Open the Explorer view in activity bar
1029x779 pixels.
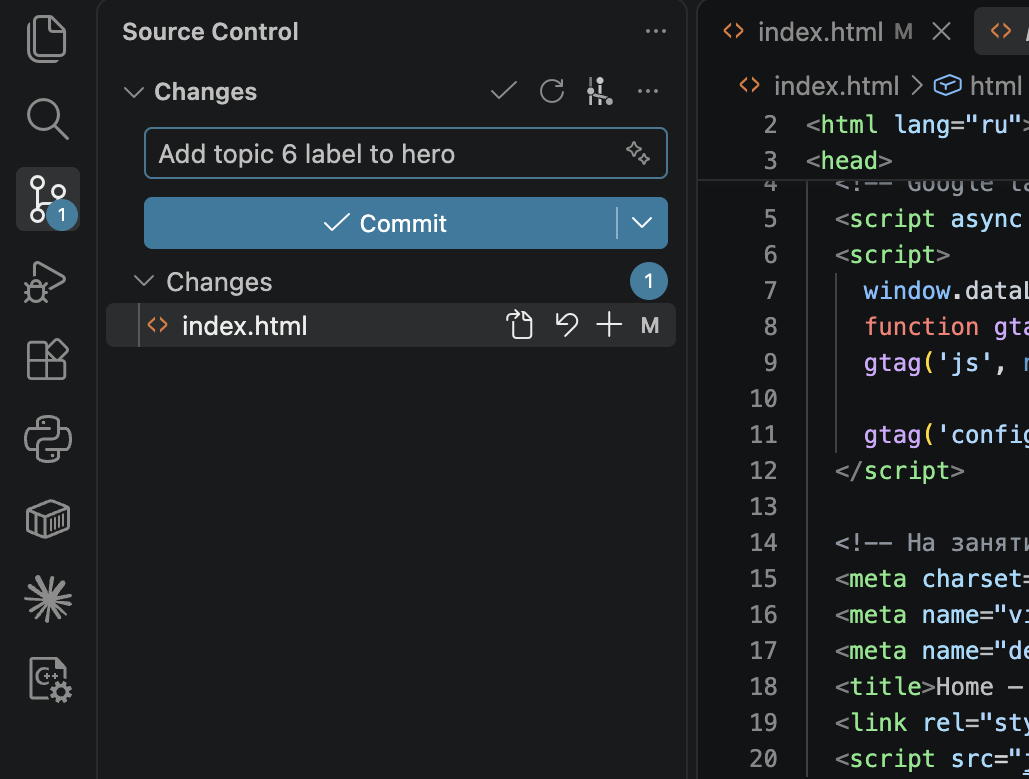click(x=47, y=39)
